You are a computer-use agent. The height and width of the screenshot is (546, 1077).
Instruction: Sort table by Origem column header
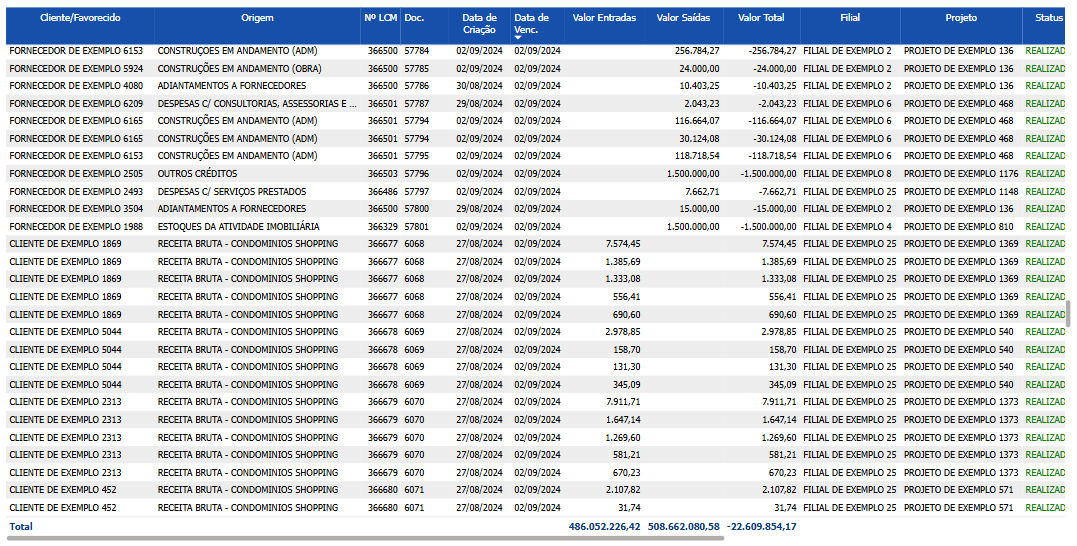tap(257, 18)
